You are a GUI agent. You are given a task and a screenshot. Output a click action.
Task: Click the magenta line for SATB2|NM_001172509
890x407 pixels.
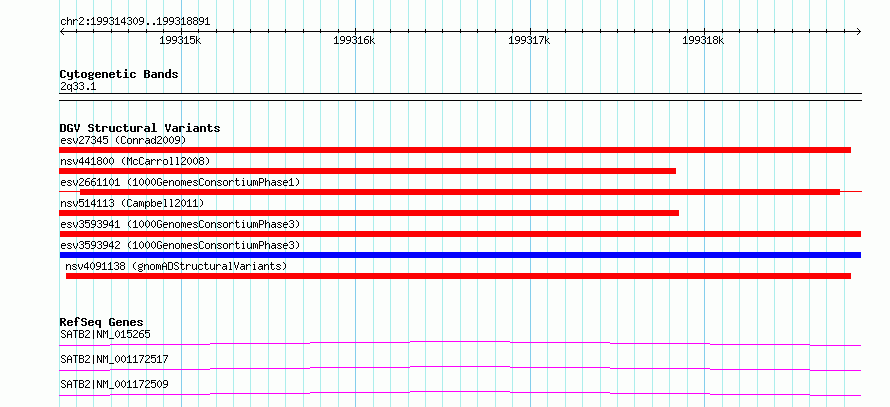pyautogui.click(x=460, y=393)
